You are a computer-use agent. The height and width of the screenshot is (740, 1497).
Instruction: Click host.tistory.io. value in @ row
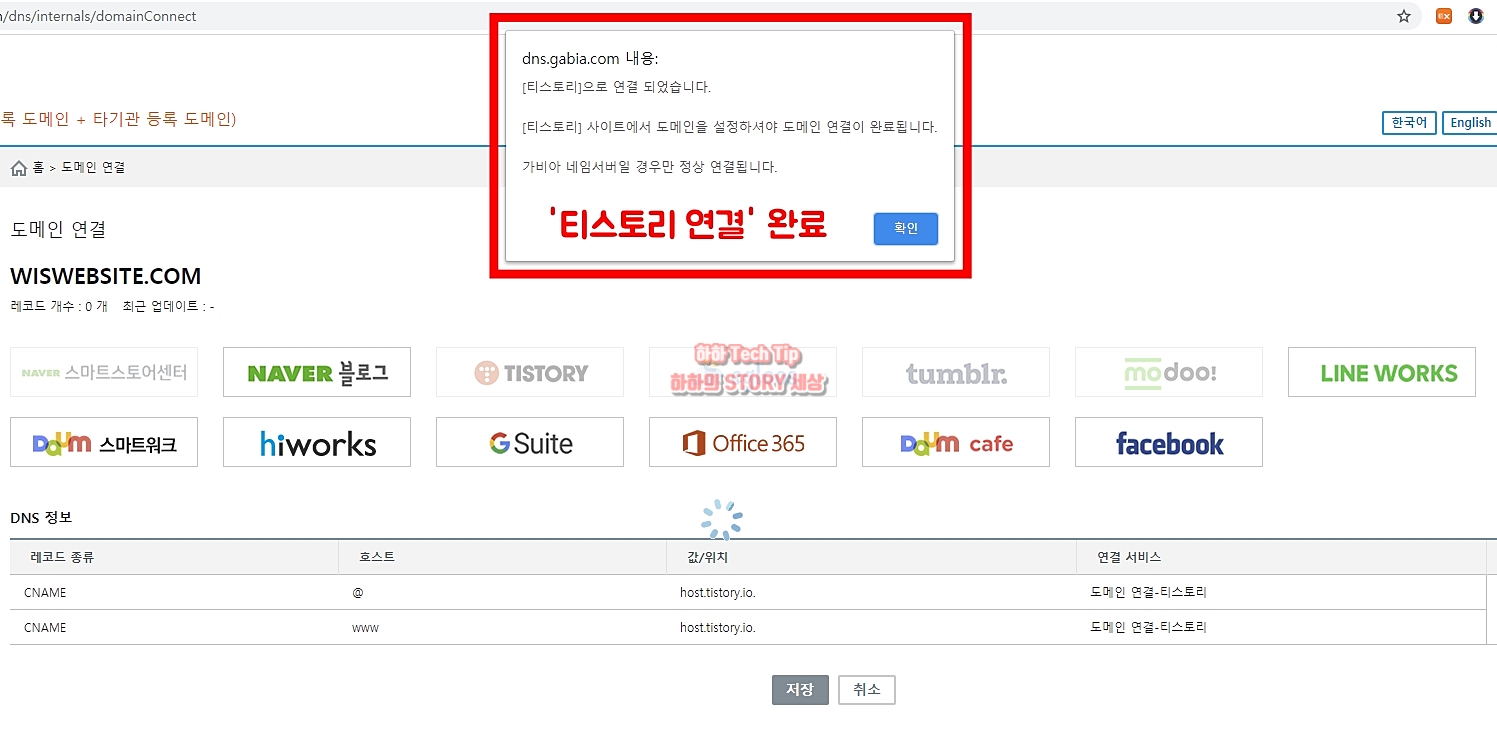coord(718,592)
